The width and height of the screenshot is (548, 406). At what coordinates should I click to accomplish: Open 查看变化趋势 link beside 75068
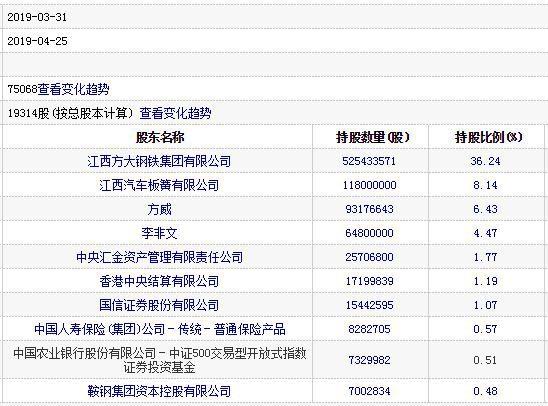(73, 89)
